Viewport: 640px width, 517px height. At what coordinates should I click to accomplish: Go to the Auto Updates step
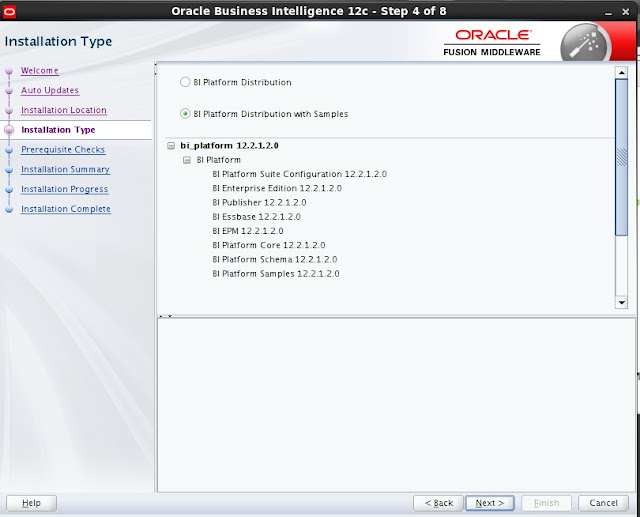[x=50, y=90]
